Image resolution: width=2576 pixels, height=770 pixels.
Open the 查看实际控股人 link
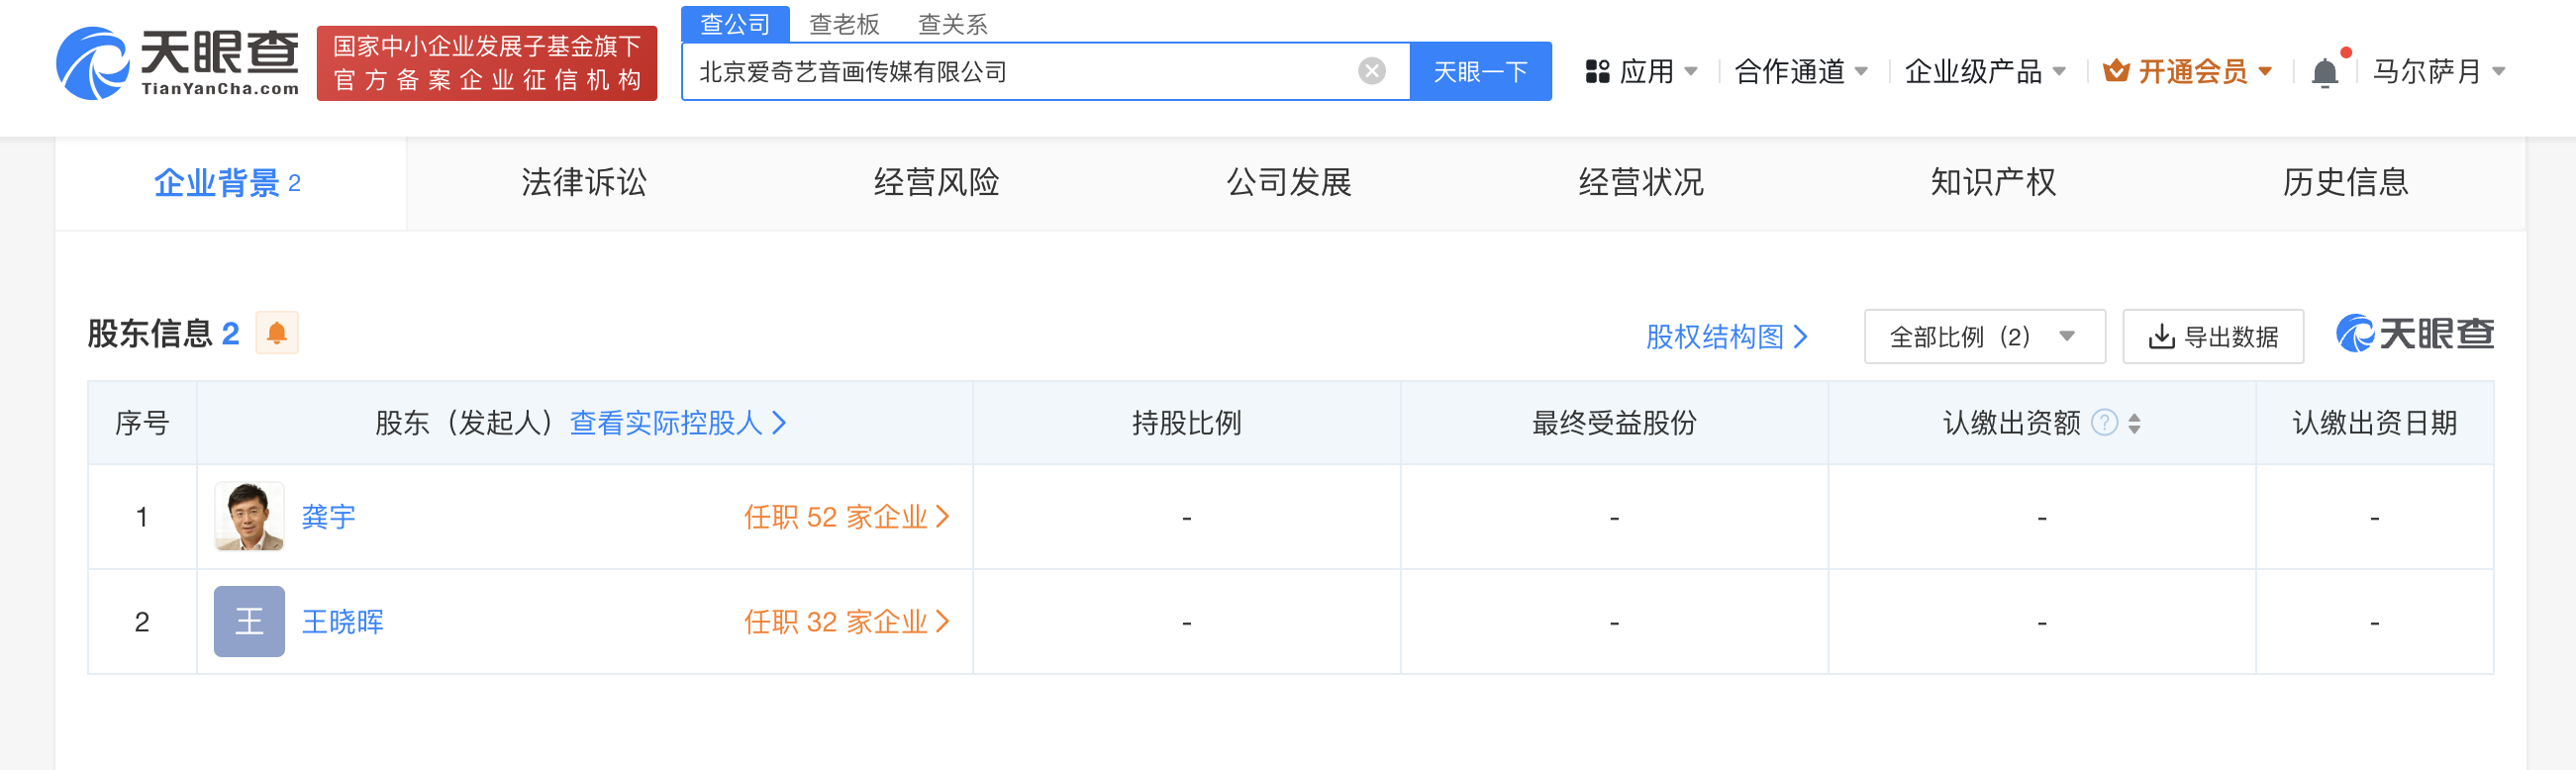tap(678, 423)
